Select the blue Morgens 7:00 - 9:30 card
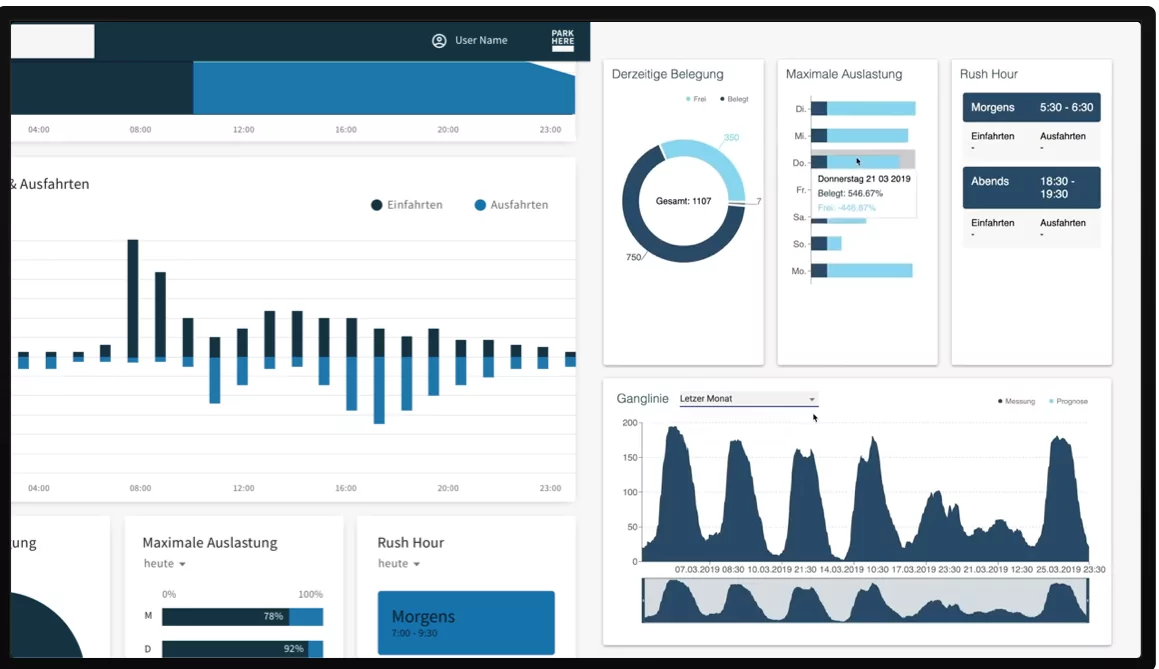Screen dimensions: 1159x669 pyautogui.click(x=466, y=622)
